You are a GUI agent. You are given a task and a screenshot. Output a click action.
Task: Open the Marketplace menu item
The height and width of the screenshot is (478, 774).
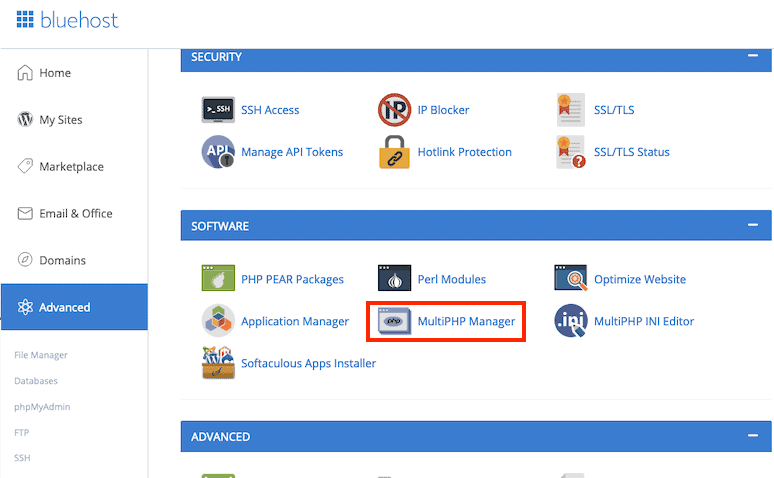pyautogui.click(x=74, y=166)
